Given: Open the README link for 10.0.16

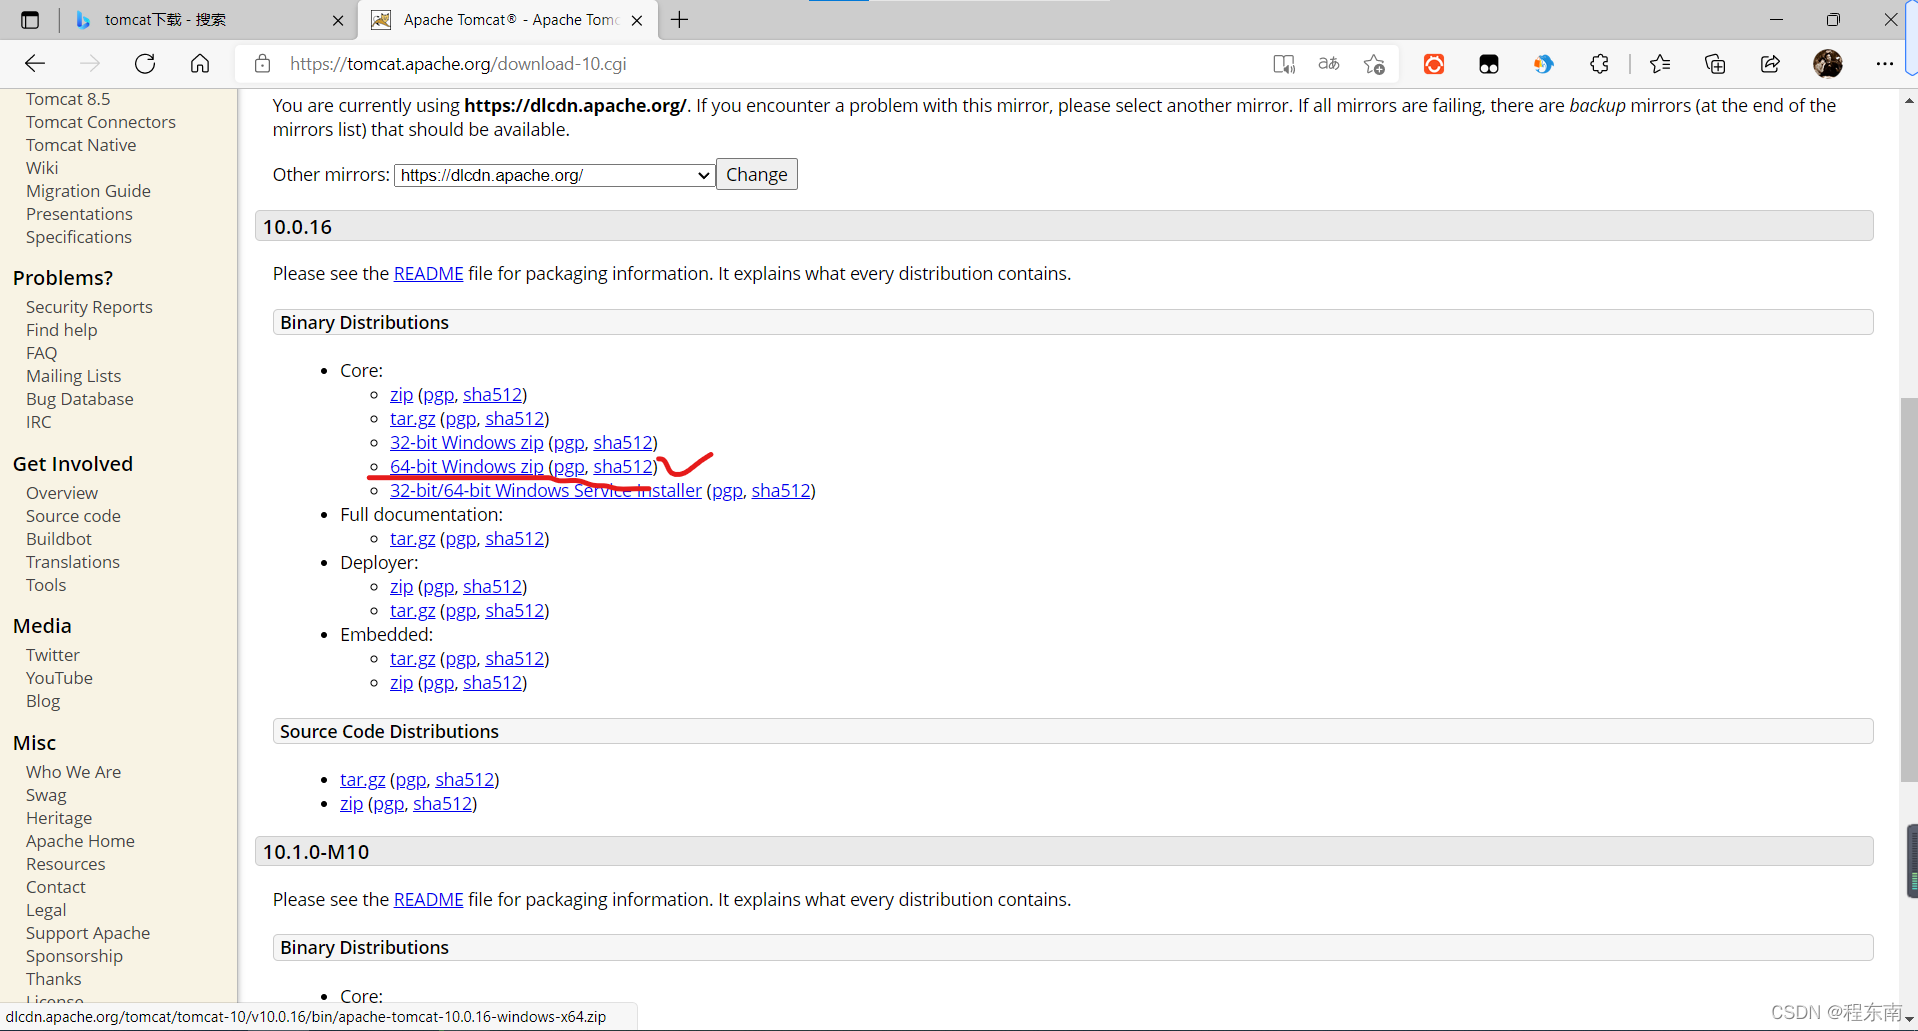Looking at the screenshot, I should pos(428,273).
